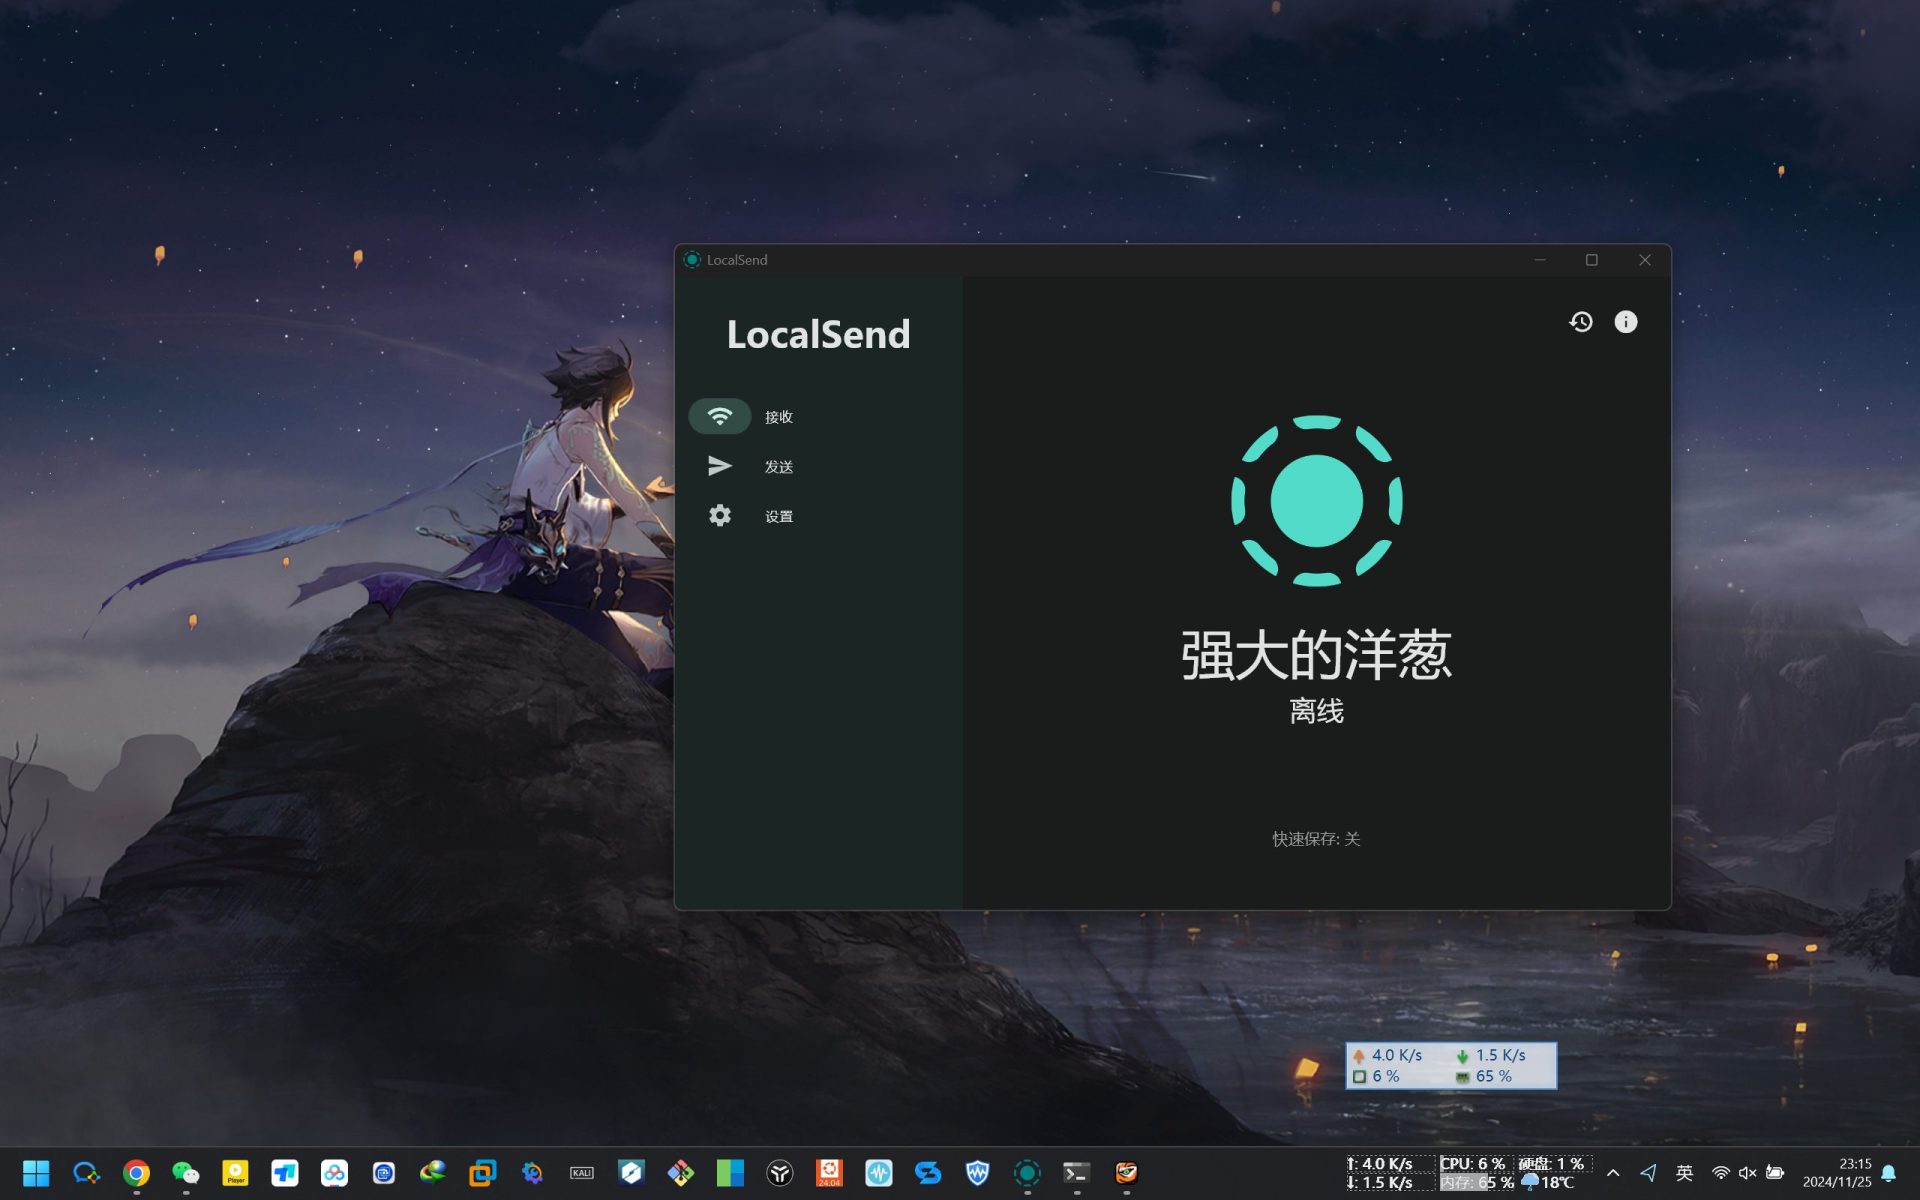
Task: Click the LocalSend sidebar heading
Action: (x=818, y=334)
